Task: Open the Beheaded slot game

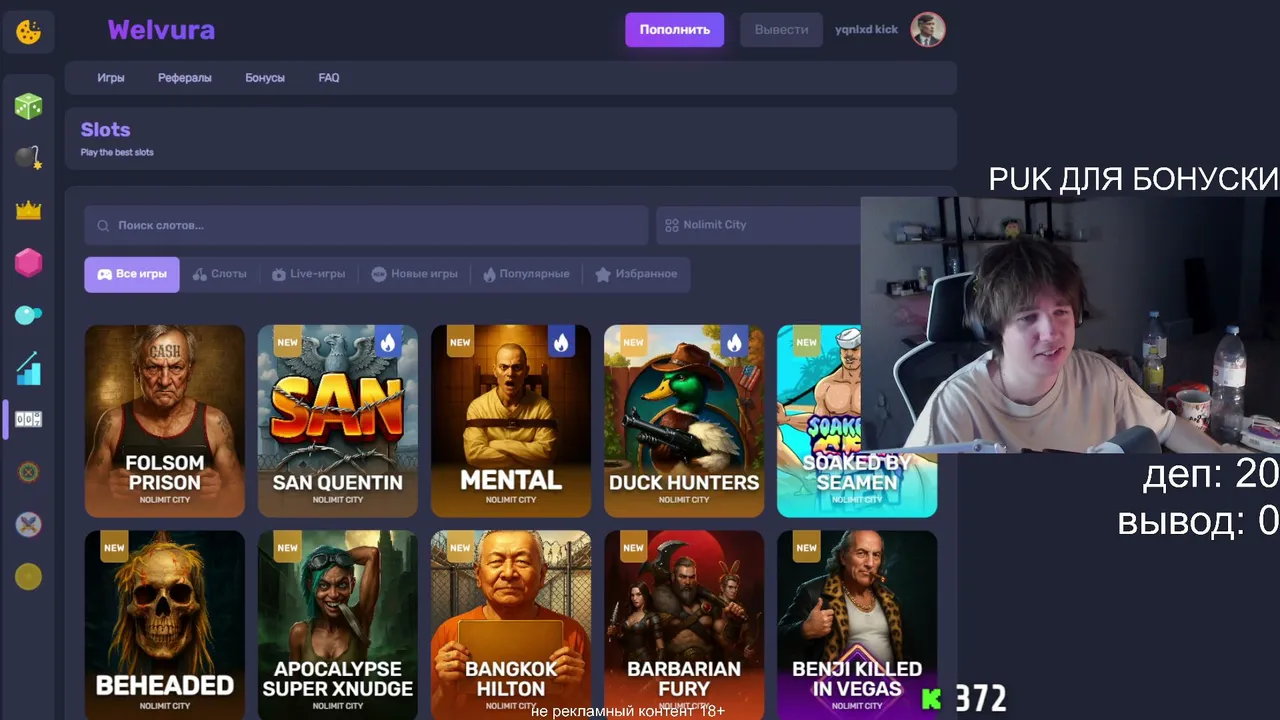Action: coord(165,625)
